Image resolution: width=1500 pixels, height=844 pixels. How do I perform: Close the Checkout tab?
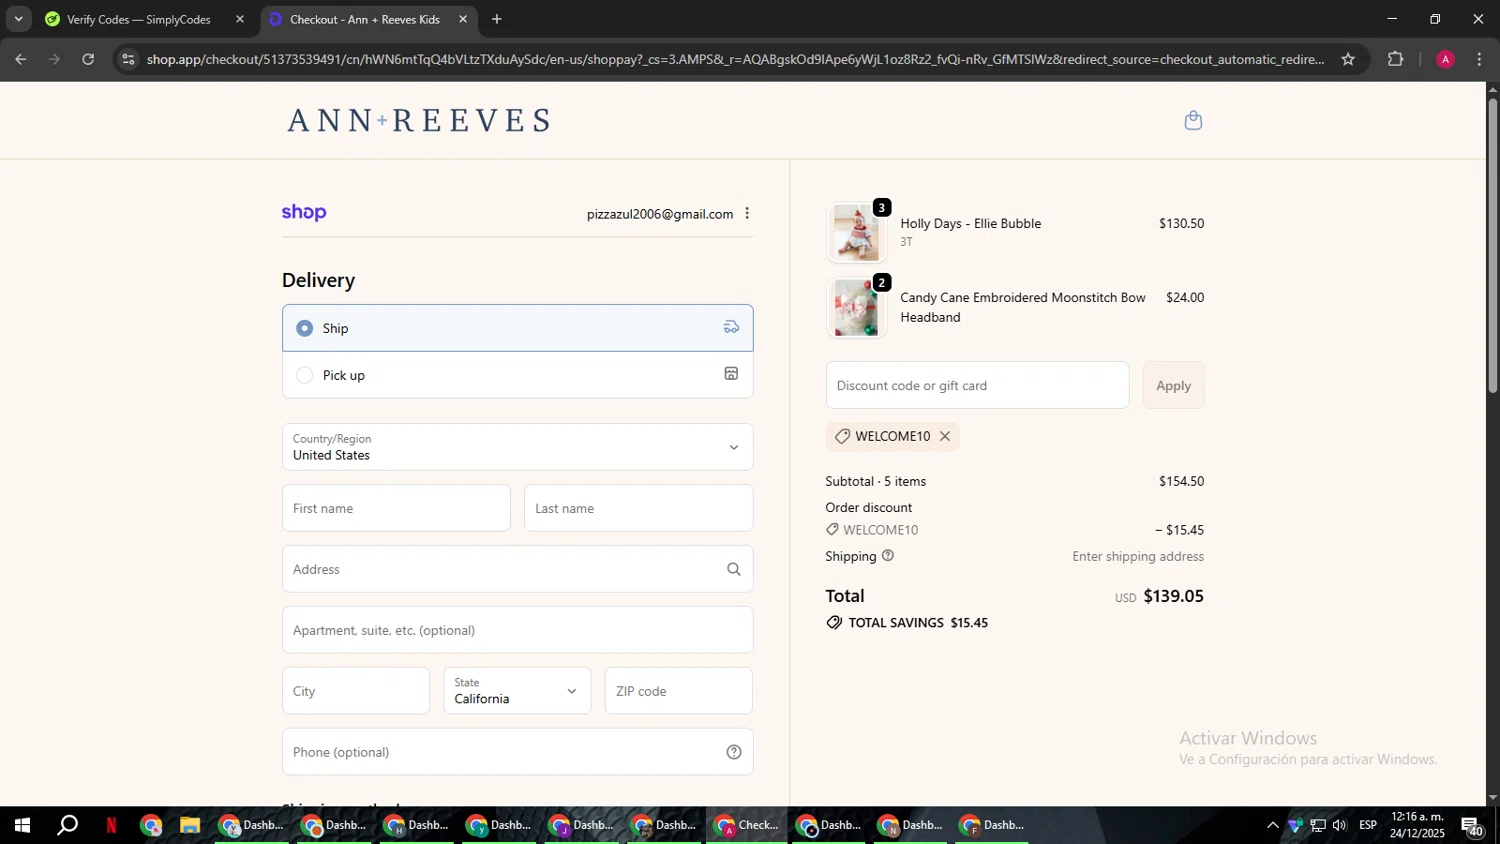[462, 19]
